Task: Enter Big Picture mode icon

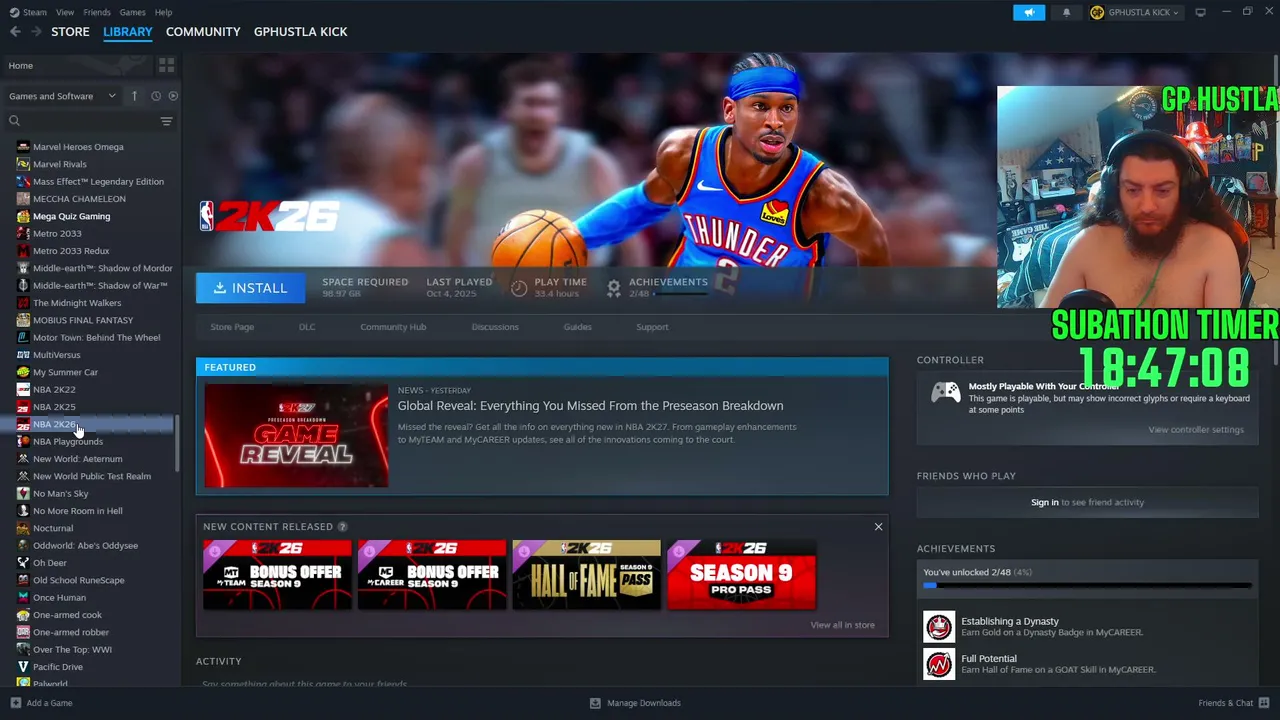Action: click(x=1200, y=12)
